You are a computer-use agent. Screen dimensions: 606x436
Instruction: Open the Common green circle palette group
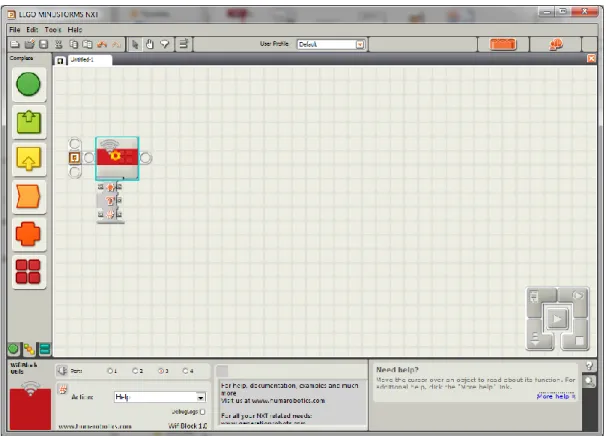28,84
